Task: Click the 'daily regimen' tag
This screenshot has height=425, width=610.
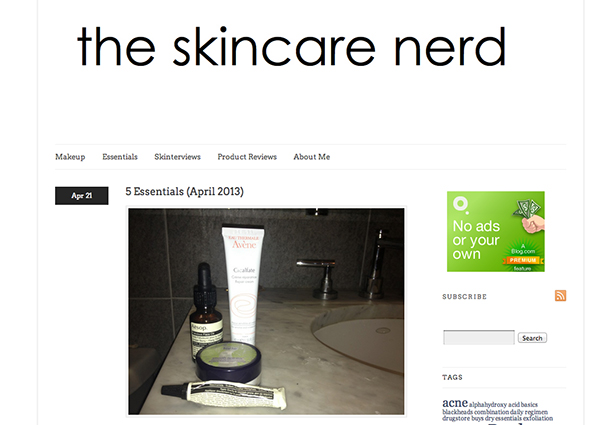Action: tap(529, 412)
